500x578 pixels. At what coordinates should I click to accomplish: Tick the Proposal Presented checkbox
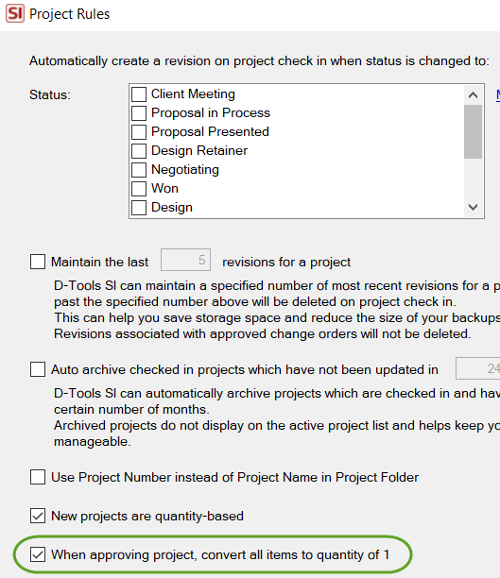[139, 132]
